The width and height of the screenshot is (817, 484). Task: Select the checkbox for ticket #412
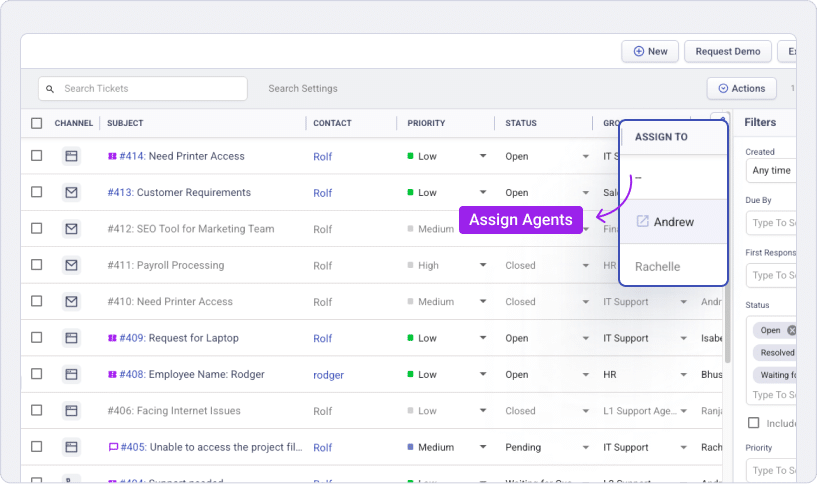(36, 228)
